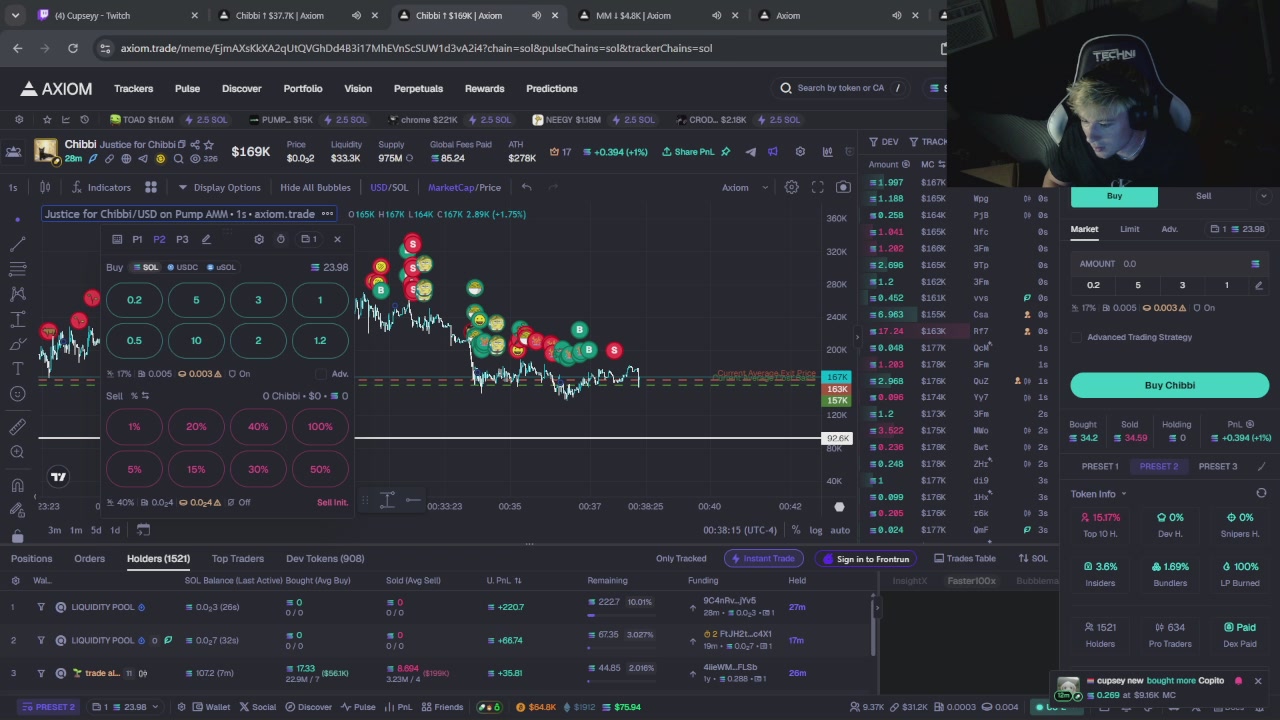
Task: Copy the Justice for Chibbi token name
Action: [x=181, y=144]
